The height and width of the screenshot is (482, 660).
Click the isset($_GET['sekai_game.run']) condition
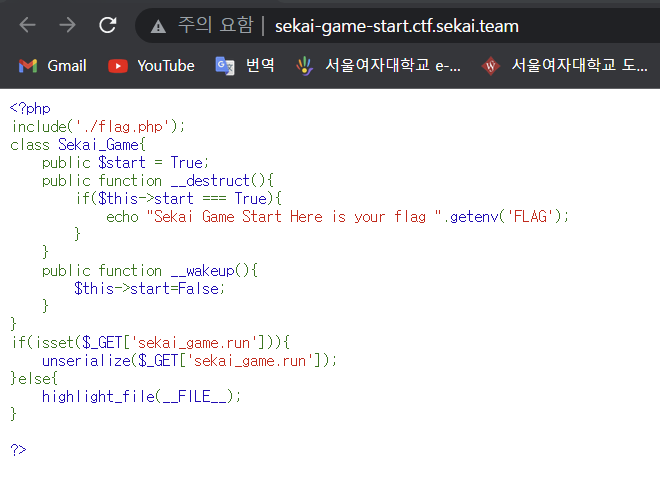pyautogui.click(x=152, y=343)
